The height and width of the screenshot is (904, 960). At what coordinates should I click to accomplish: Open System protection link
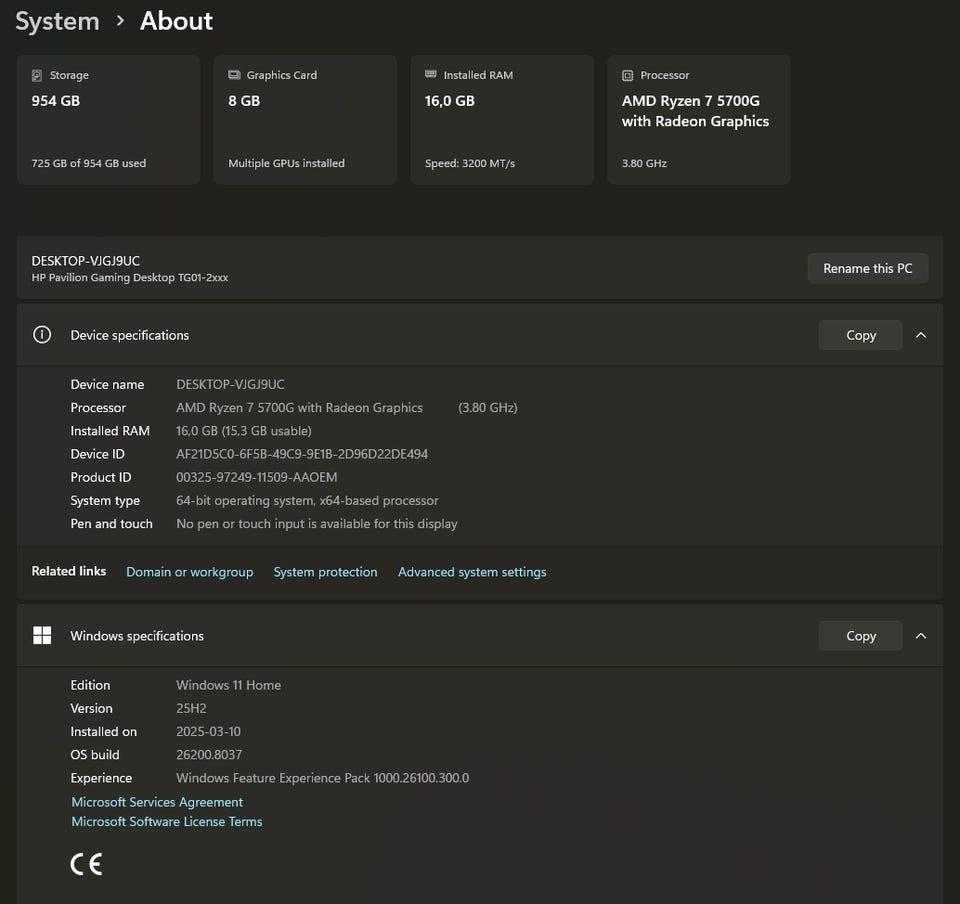click(x=325, y=572)
